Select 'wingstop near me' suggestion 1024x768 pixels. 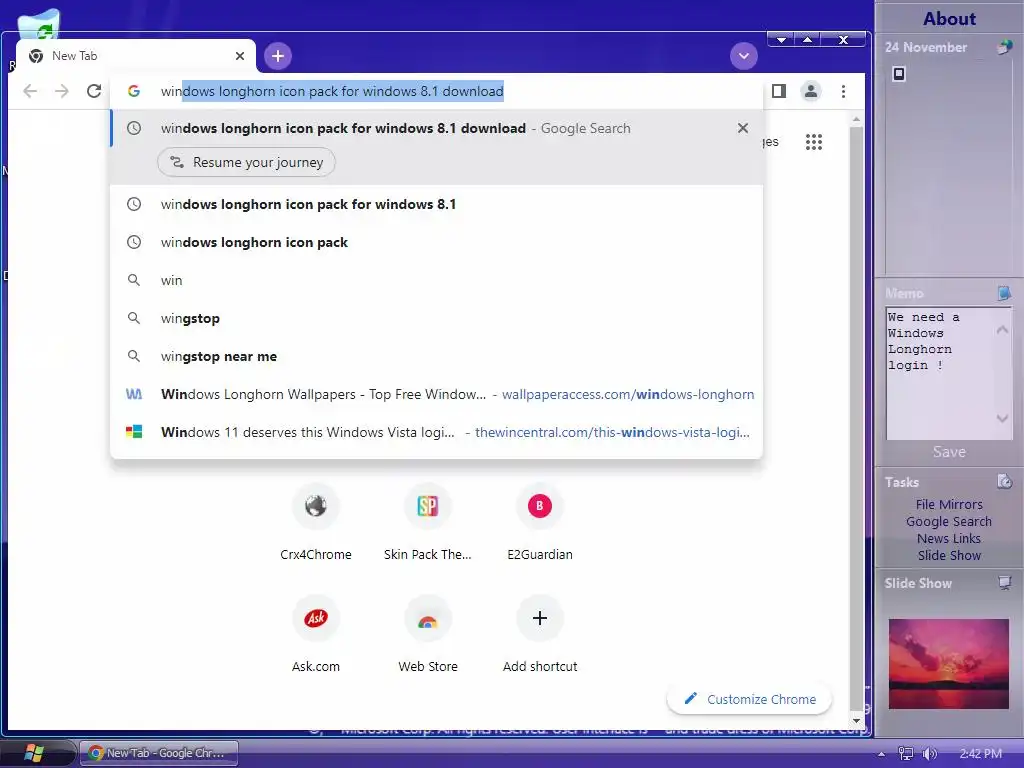tap(436, 357)
